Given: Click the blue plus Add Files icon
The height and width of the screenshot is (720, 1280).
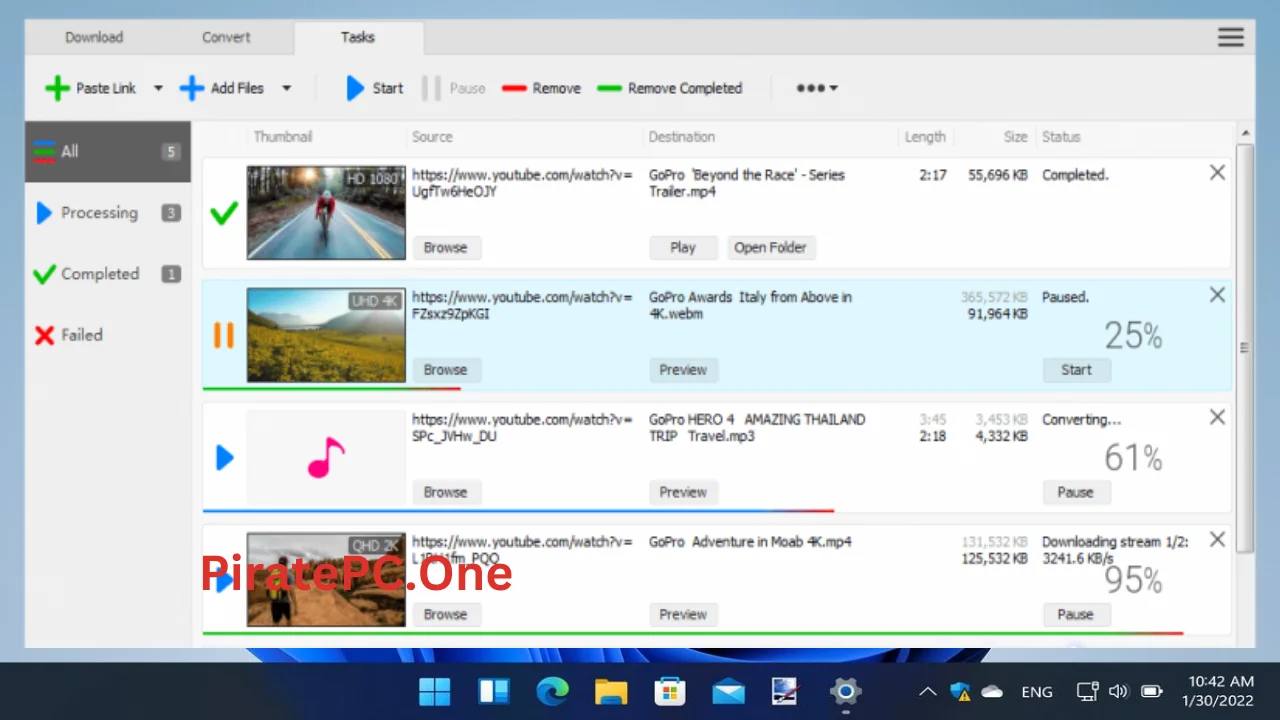Looking at the screenshot, I should (x=192, y=88).
